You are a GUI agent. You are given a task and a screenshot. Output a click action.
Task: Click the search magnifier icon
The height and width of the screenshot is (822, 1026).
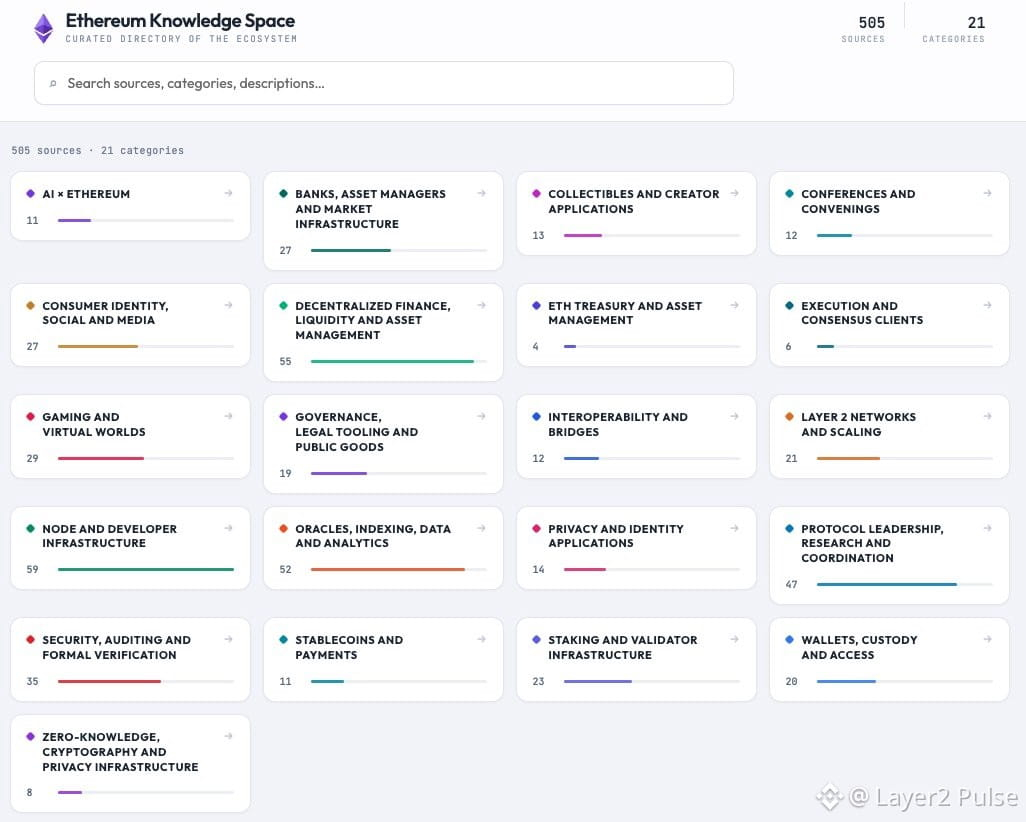(x=53, y=84)
